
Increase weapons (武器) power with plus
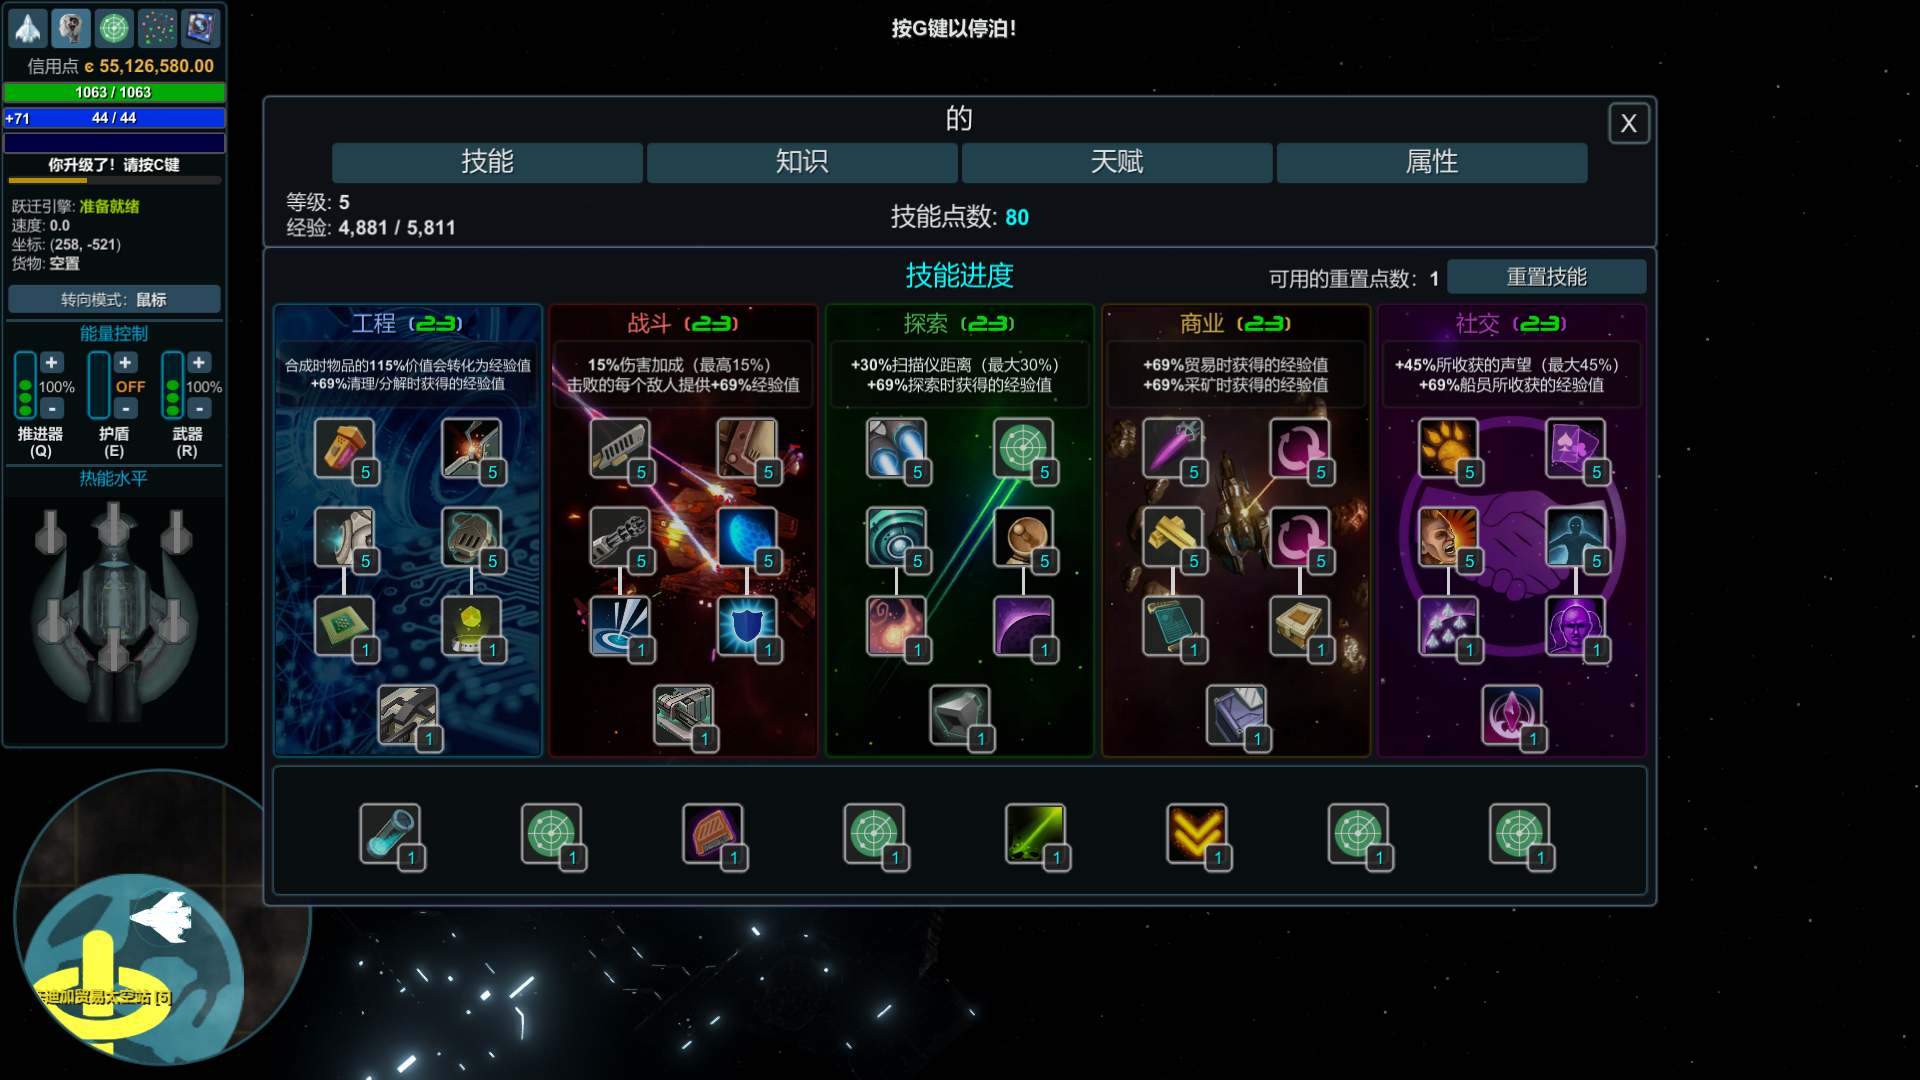tap(199, 362)
